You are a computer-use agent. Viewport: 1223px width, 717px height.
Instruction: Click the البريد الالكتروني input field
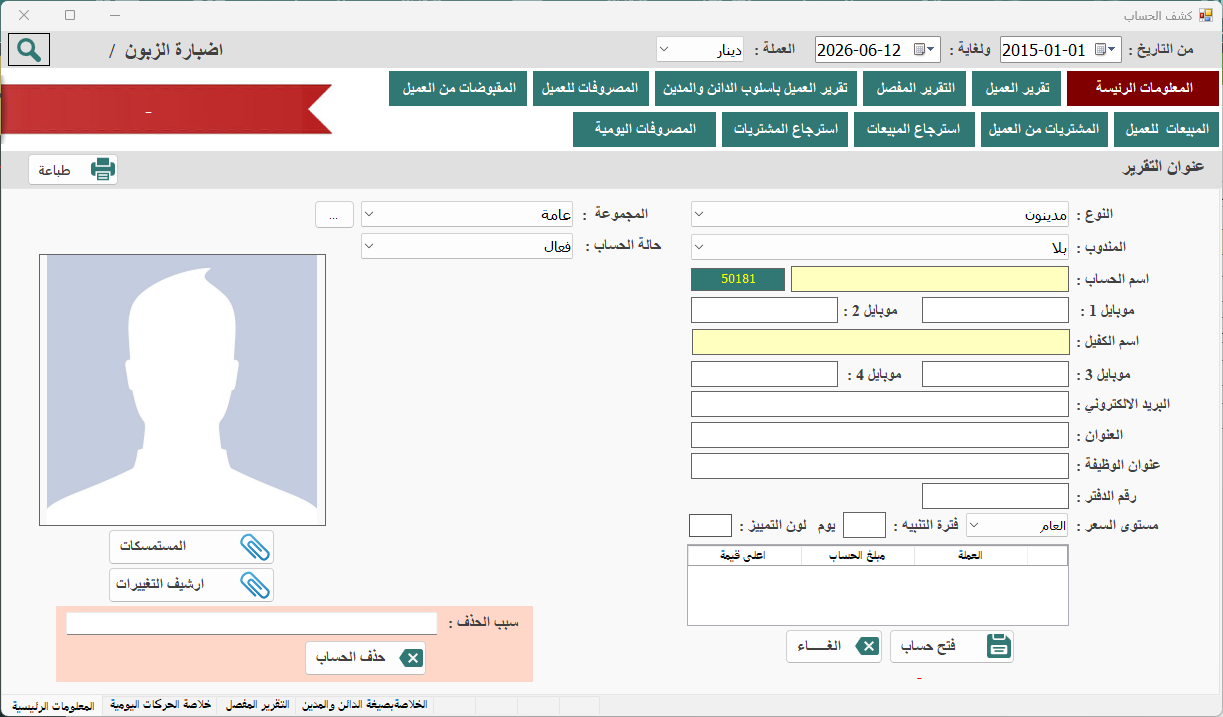click(880, 404)
